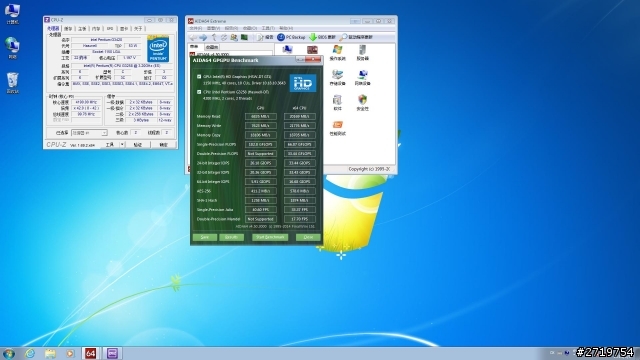Open the Help (H) menu in AIDA64
The width and height of the screenshot is (640, 360).
coord(286,28)
